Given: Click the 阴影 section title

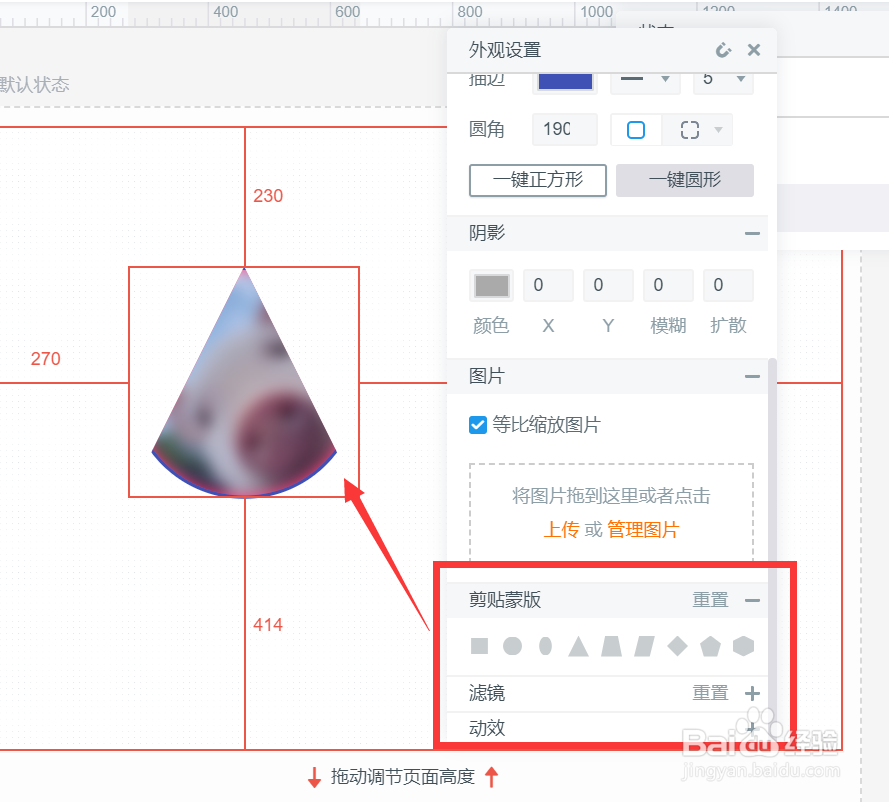Looking at the screenshot, I should pos(486,233).
